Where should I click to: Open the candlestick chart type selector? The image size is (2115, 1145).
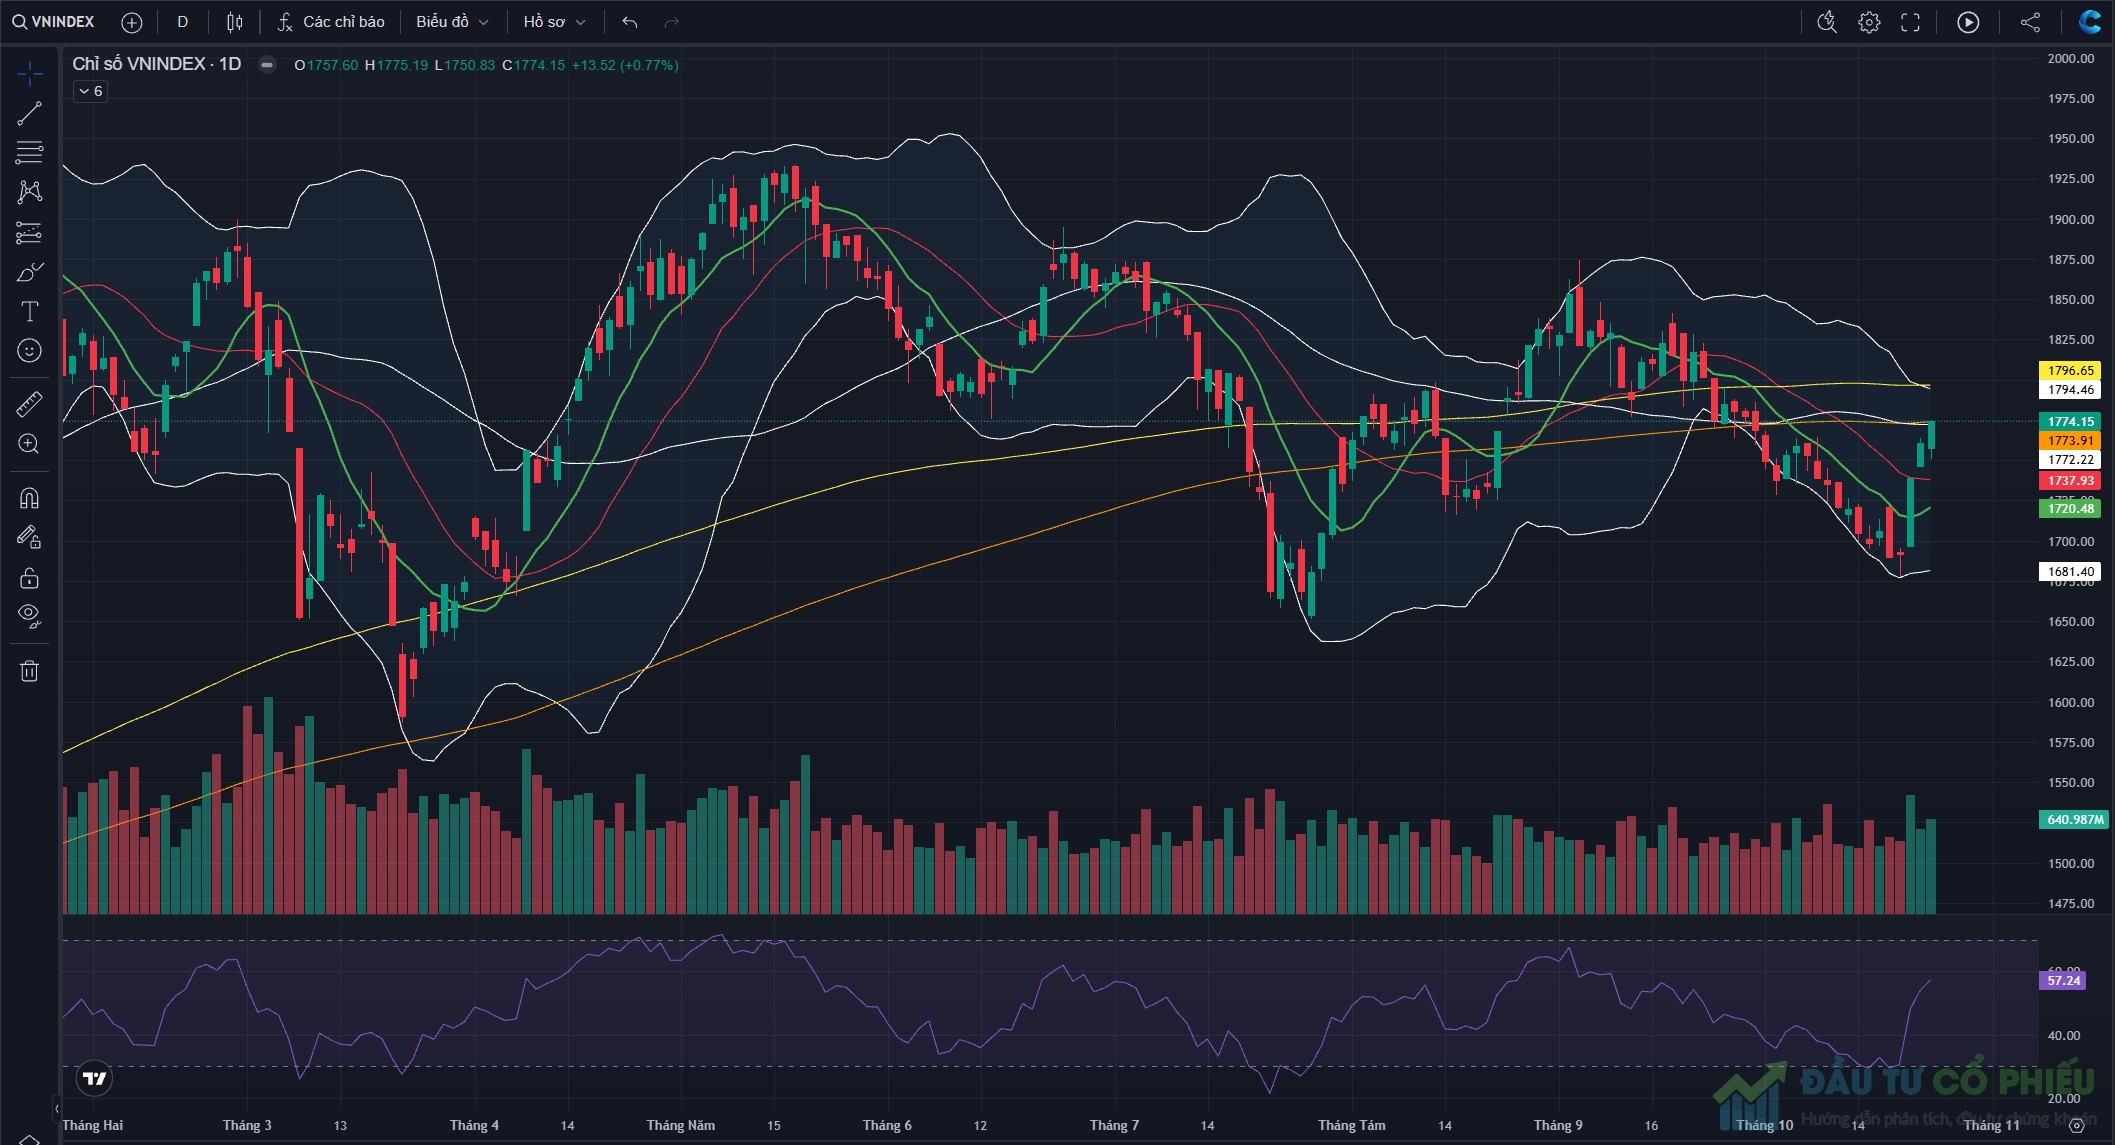[x=234, y=22]
